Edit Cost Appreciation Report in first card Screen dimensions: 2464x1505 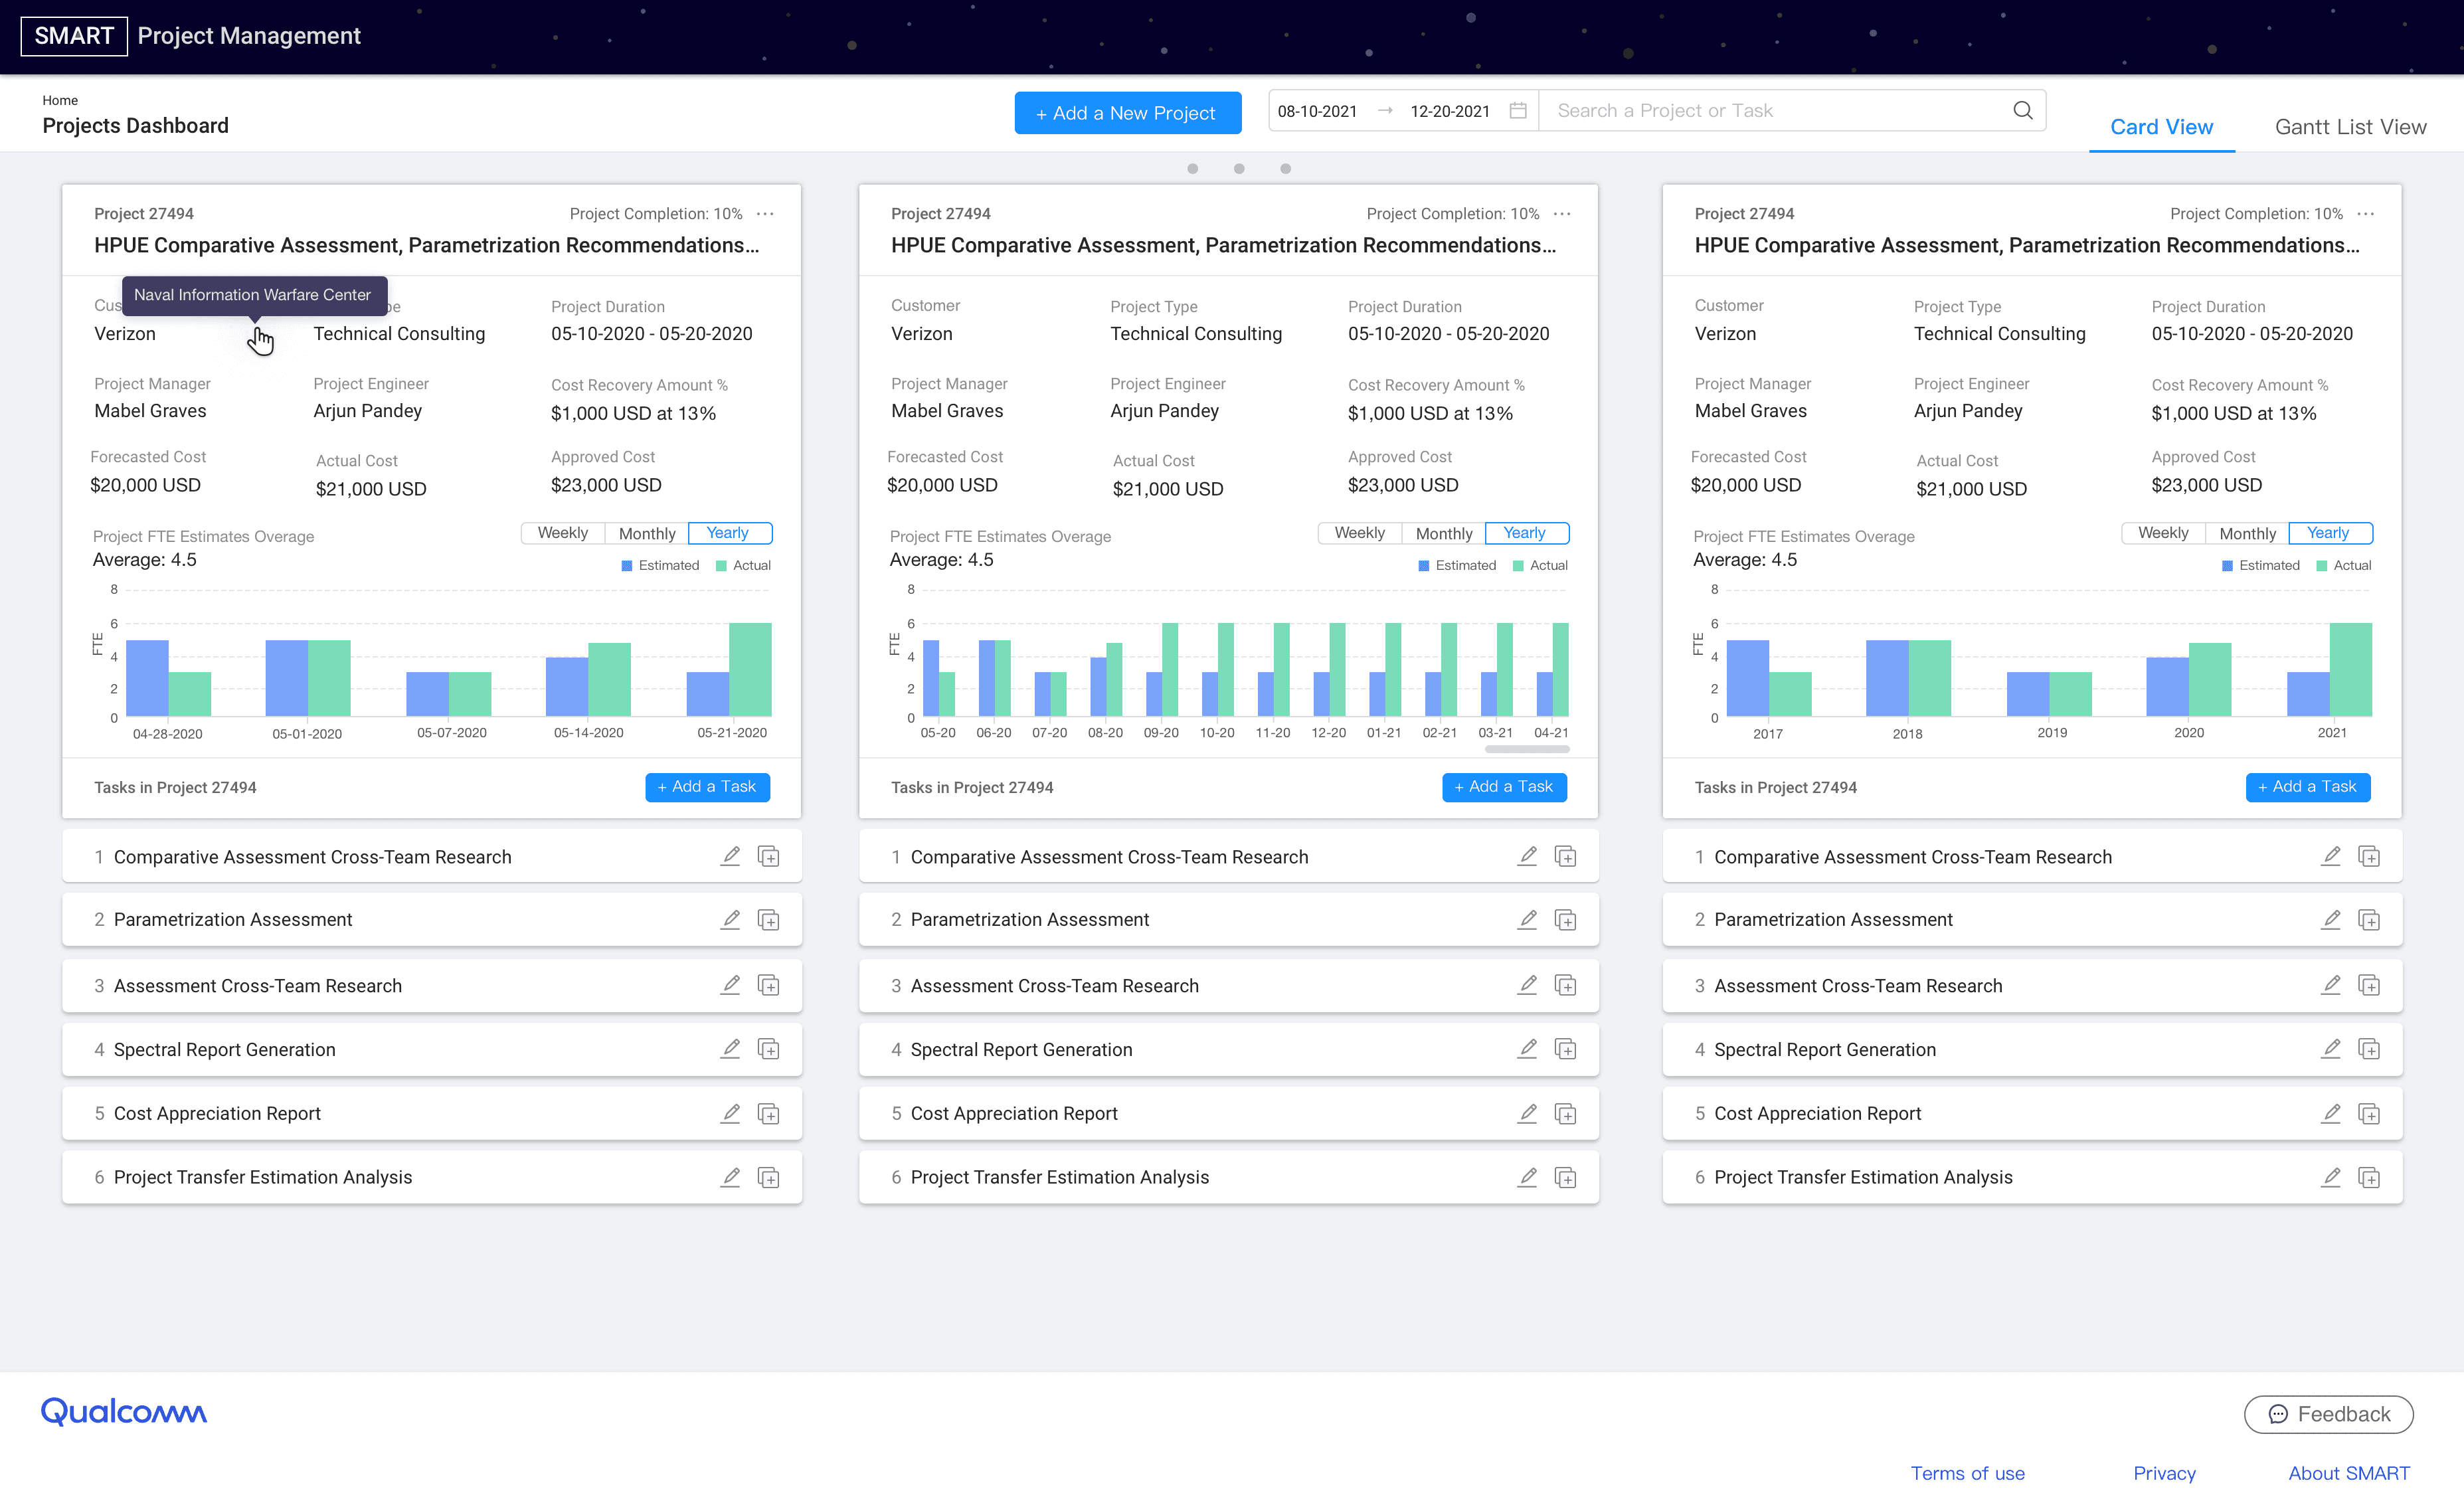730,1113
